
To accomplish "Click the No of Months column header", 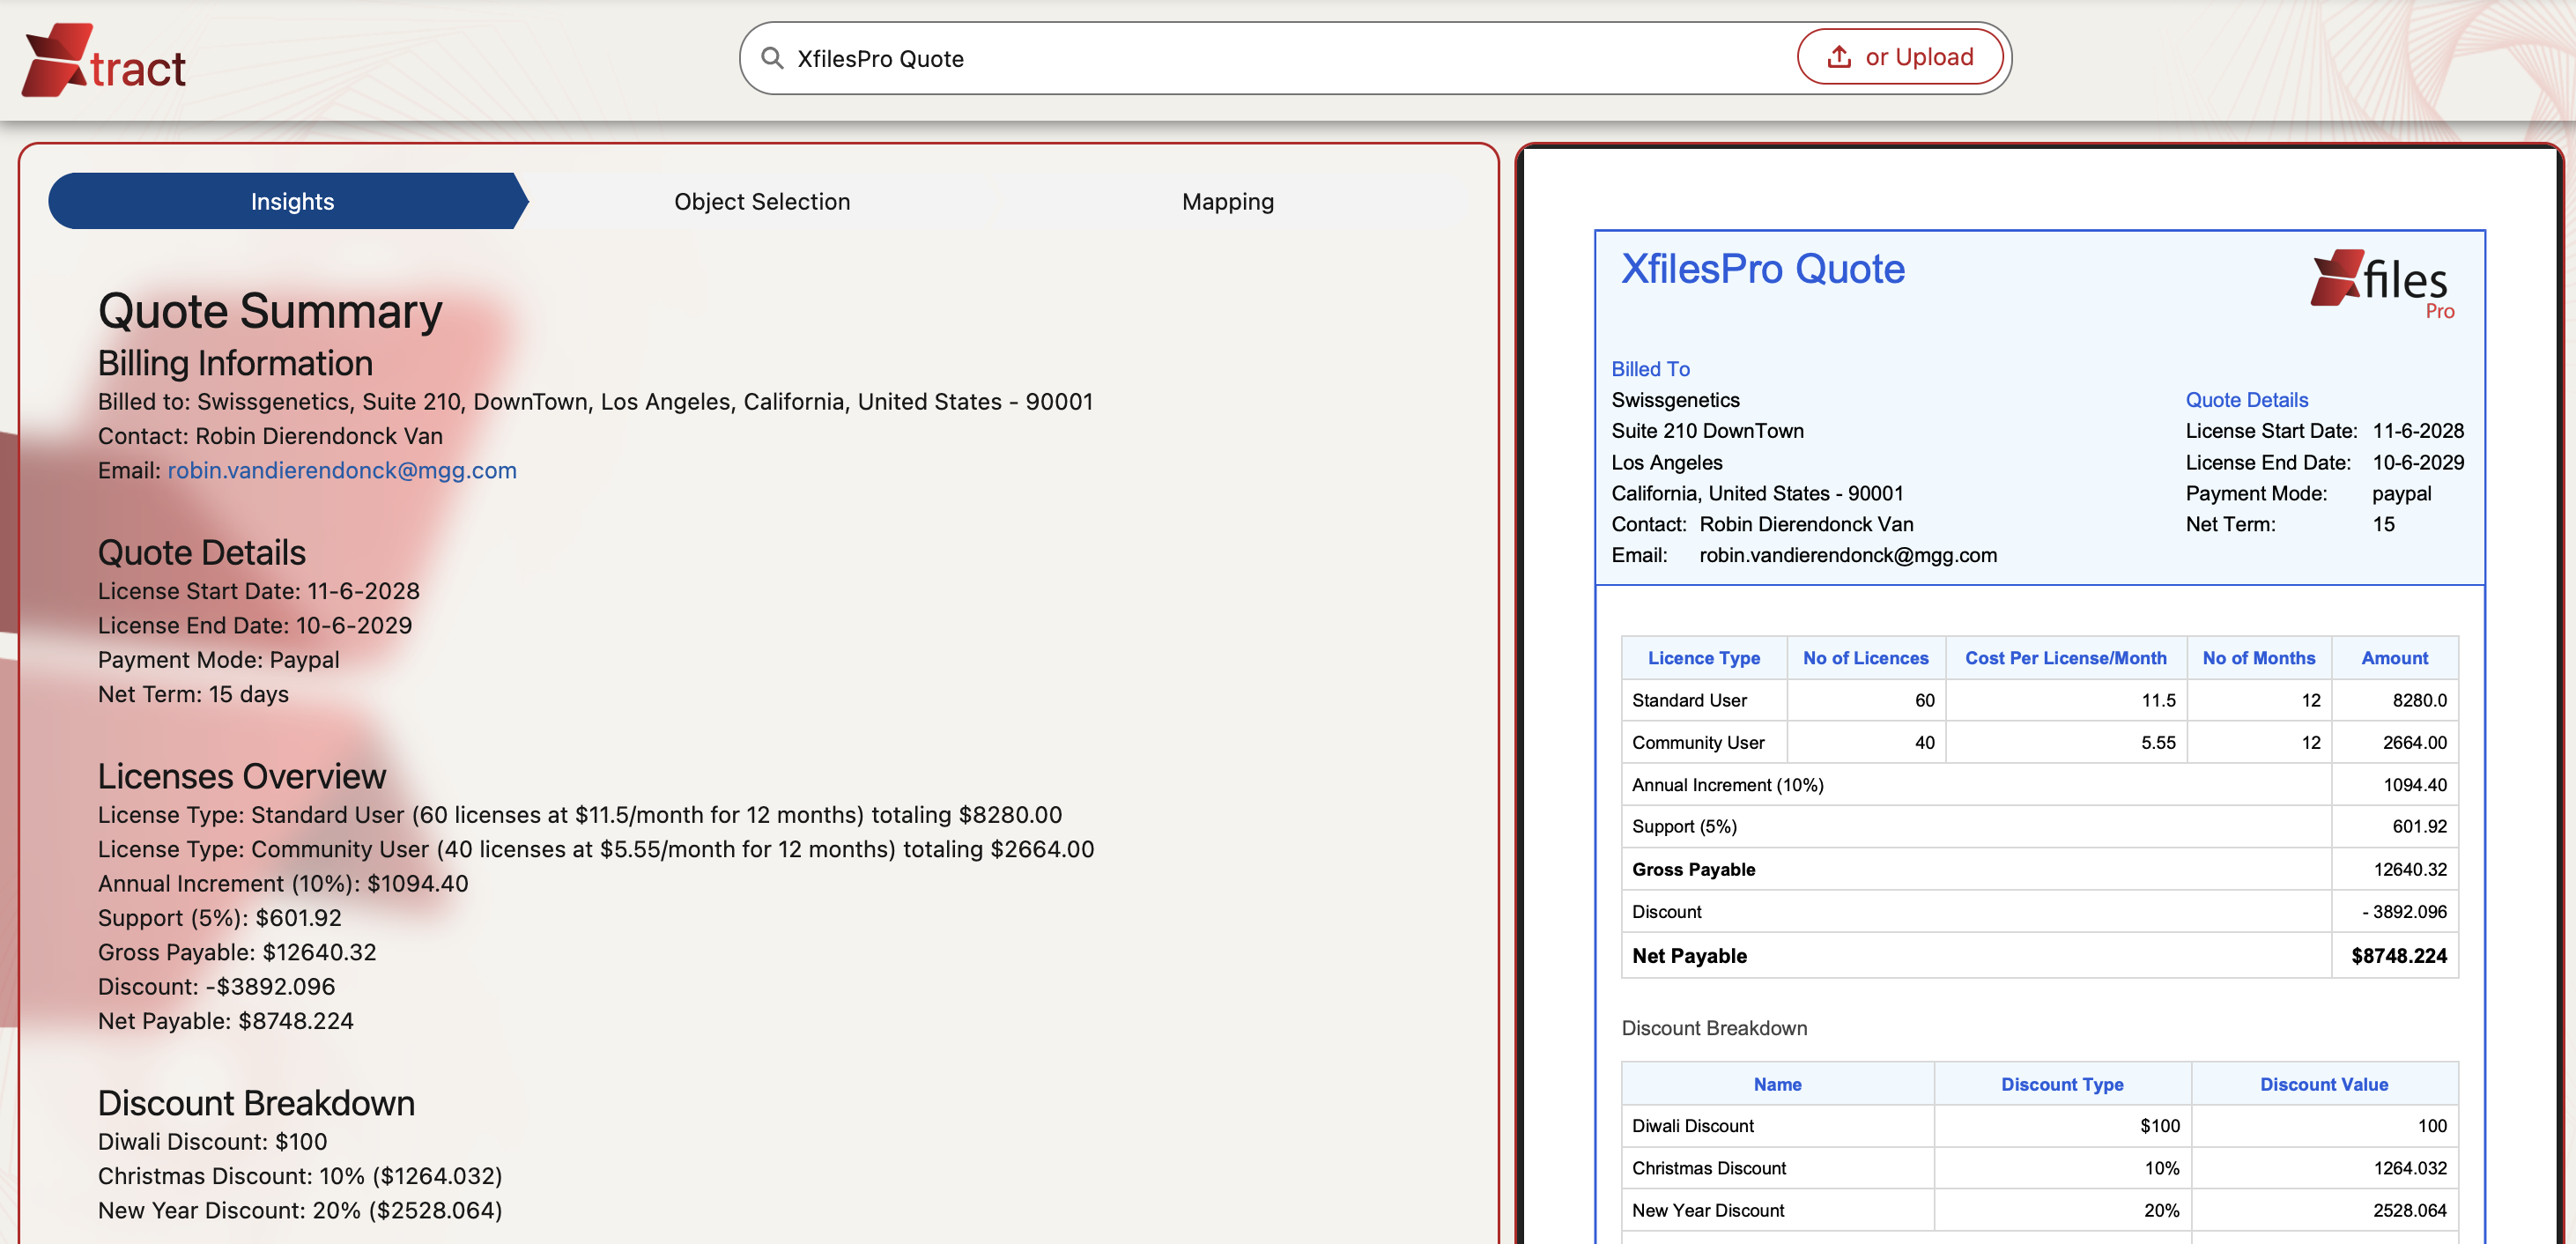I will [2259, 658].
